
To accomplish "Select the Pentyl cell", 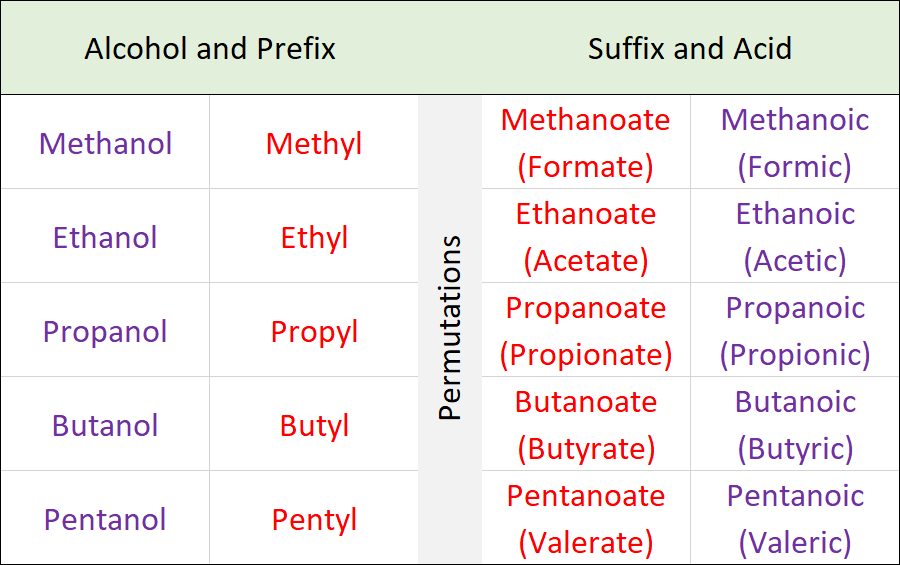I will click(314, 518).
